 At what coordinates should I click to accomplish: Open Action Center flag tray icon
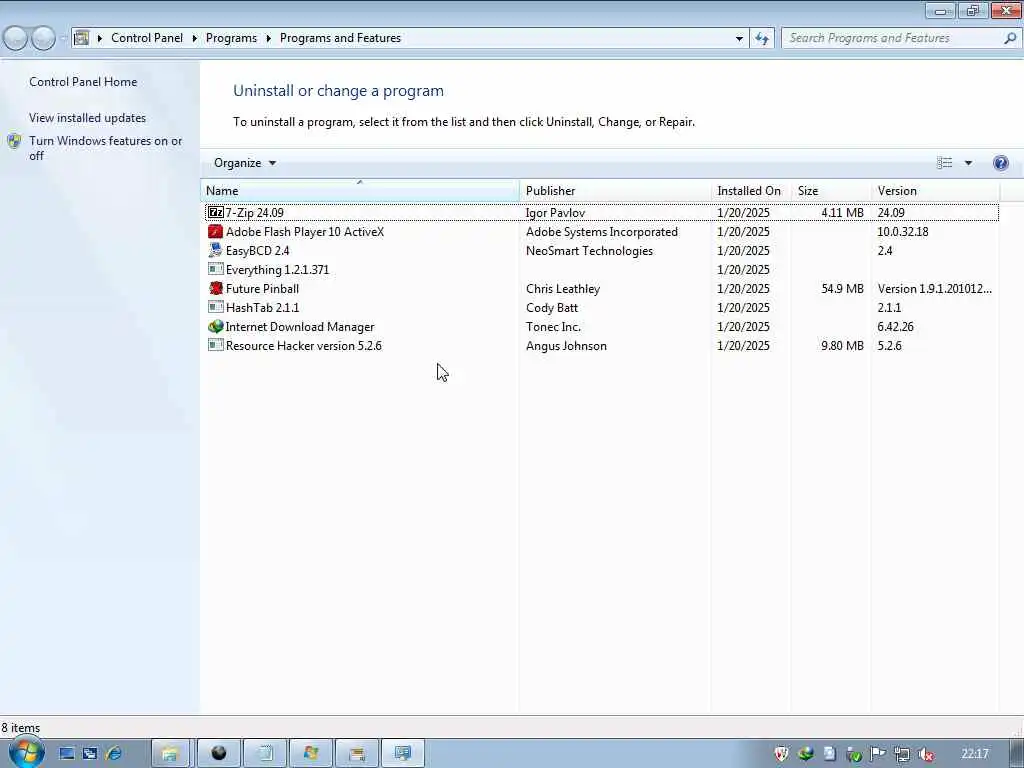878,754
